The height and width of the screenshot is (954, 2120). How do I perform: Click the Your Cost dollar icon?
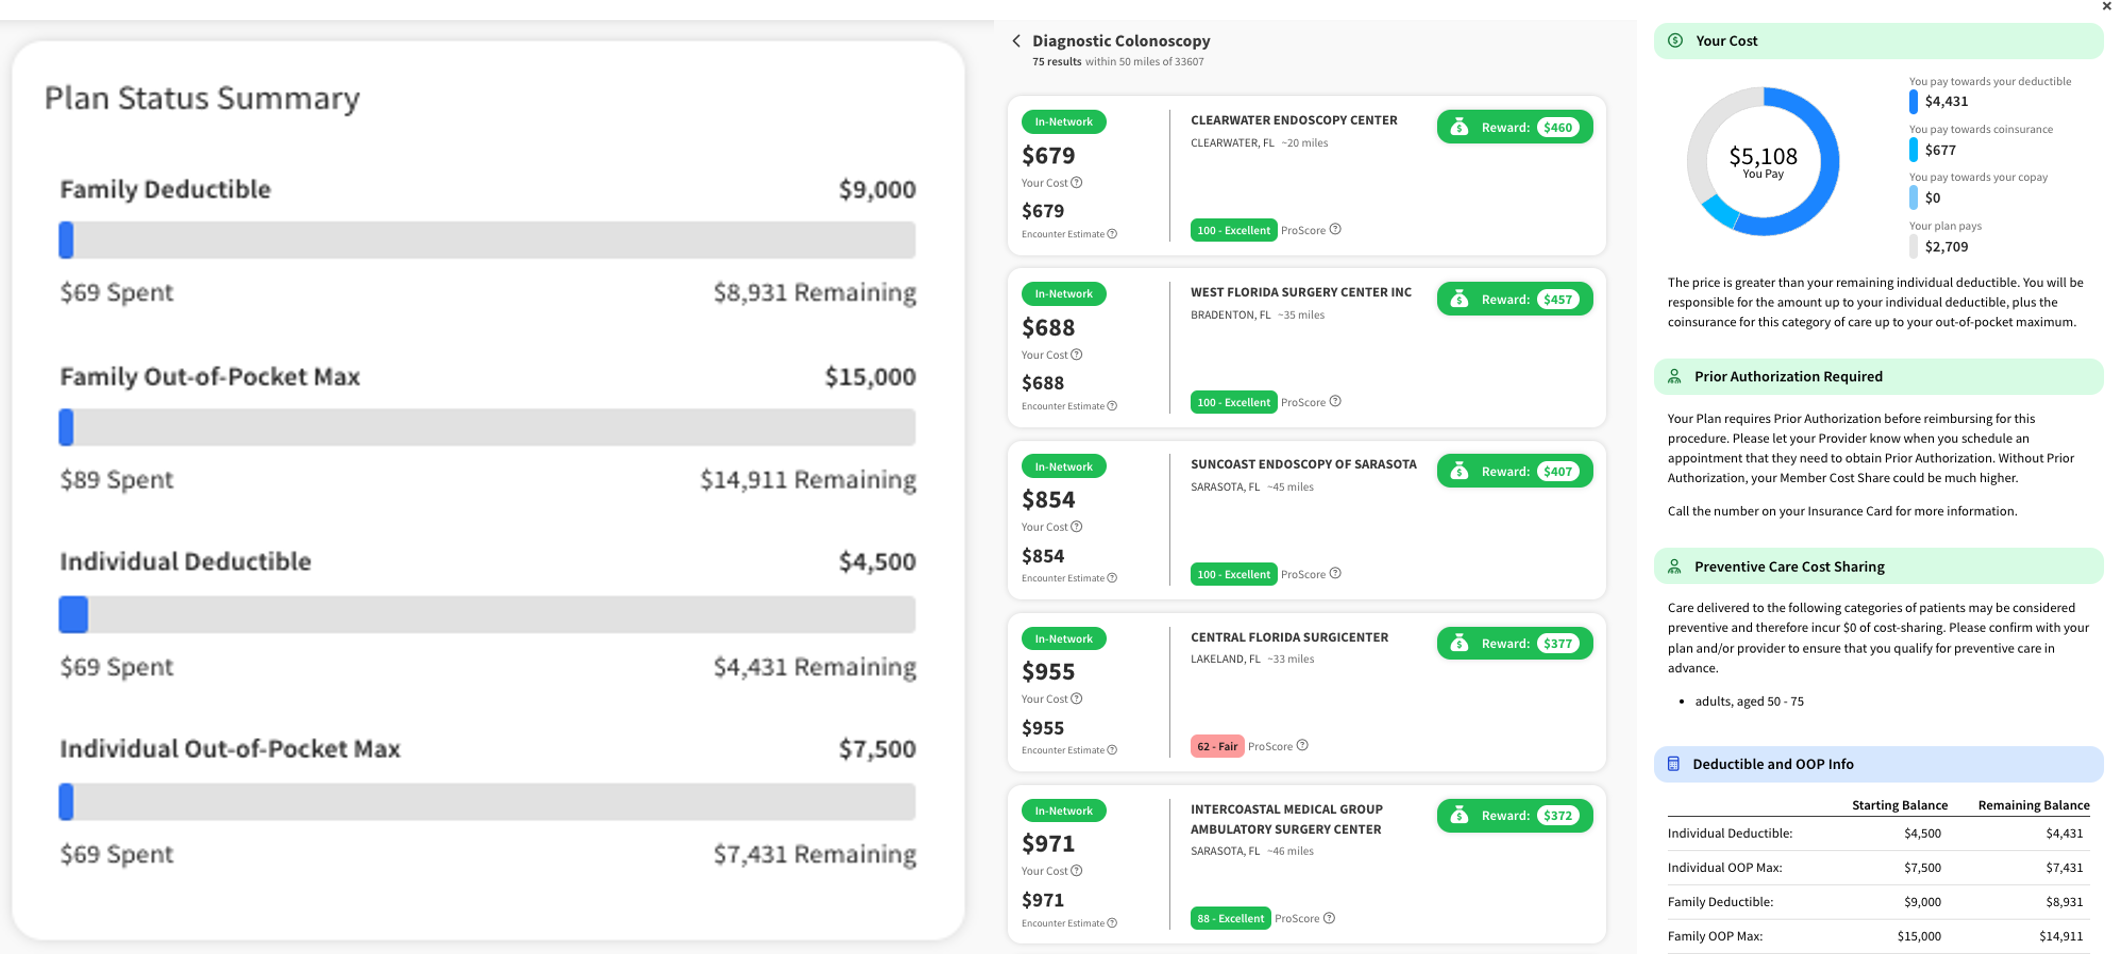1675,41
